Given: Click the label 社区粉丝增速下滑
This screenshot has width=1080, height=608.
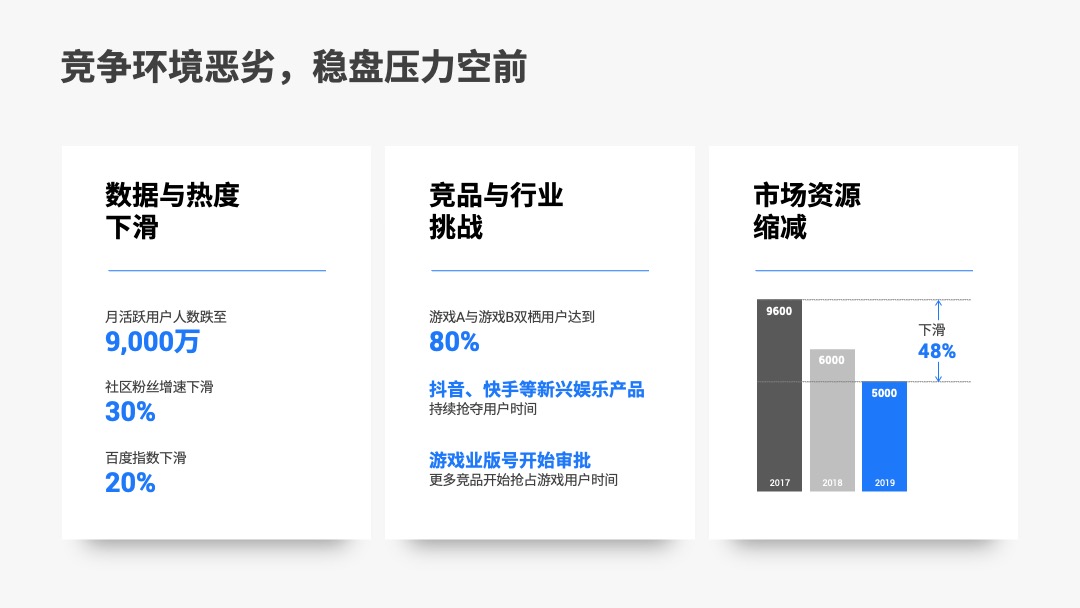Looking at the screenshot, I should coord(159,387).
